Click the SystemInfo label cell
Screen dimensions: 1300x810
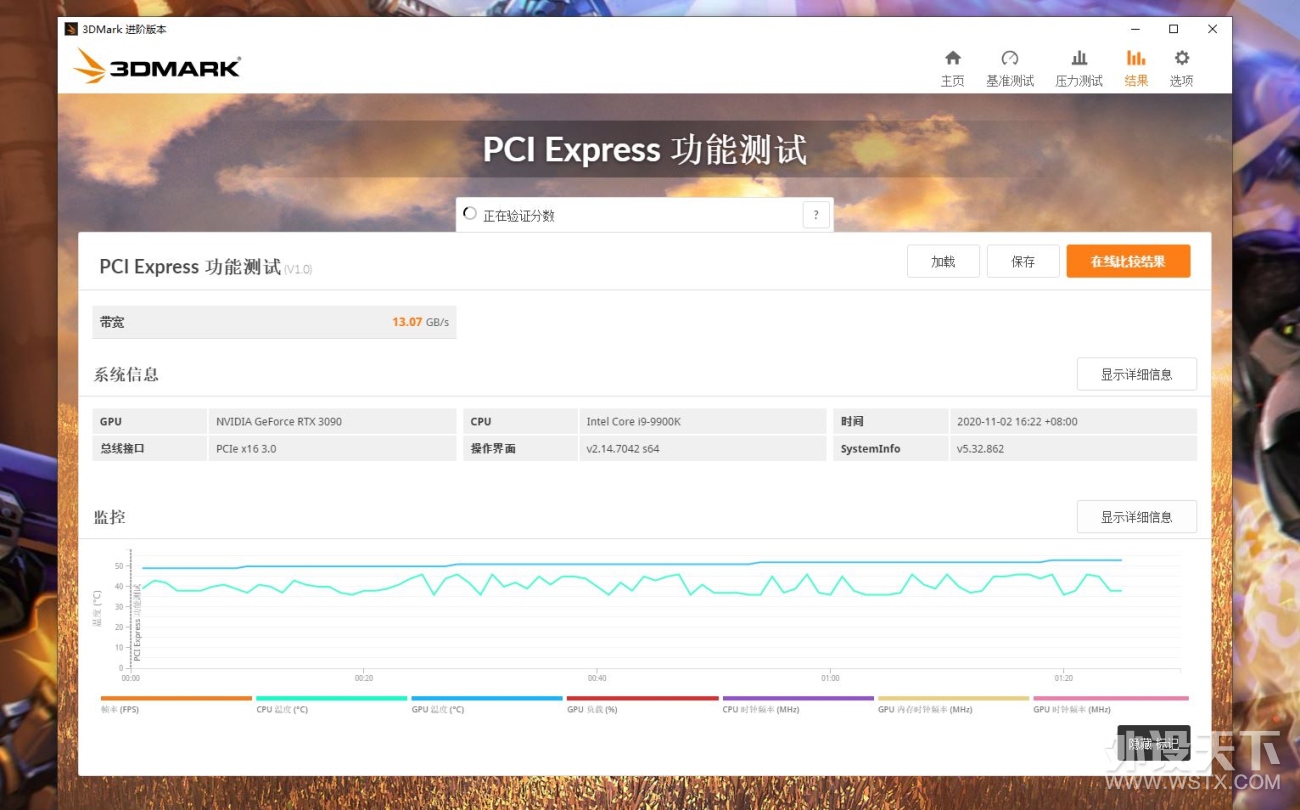click(891, 448)
